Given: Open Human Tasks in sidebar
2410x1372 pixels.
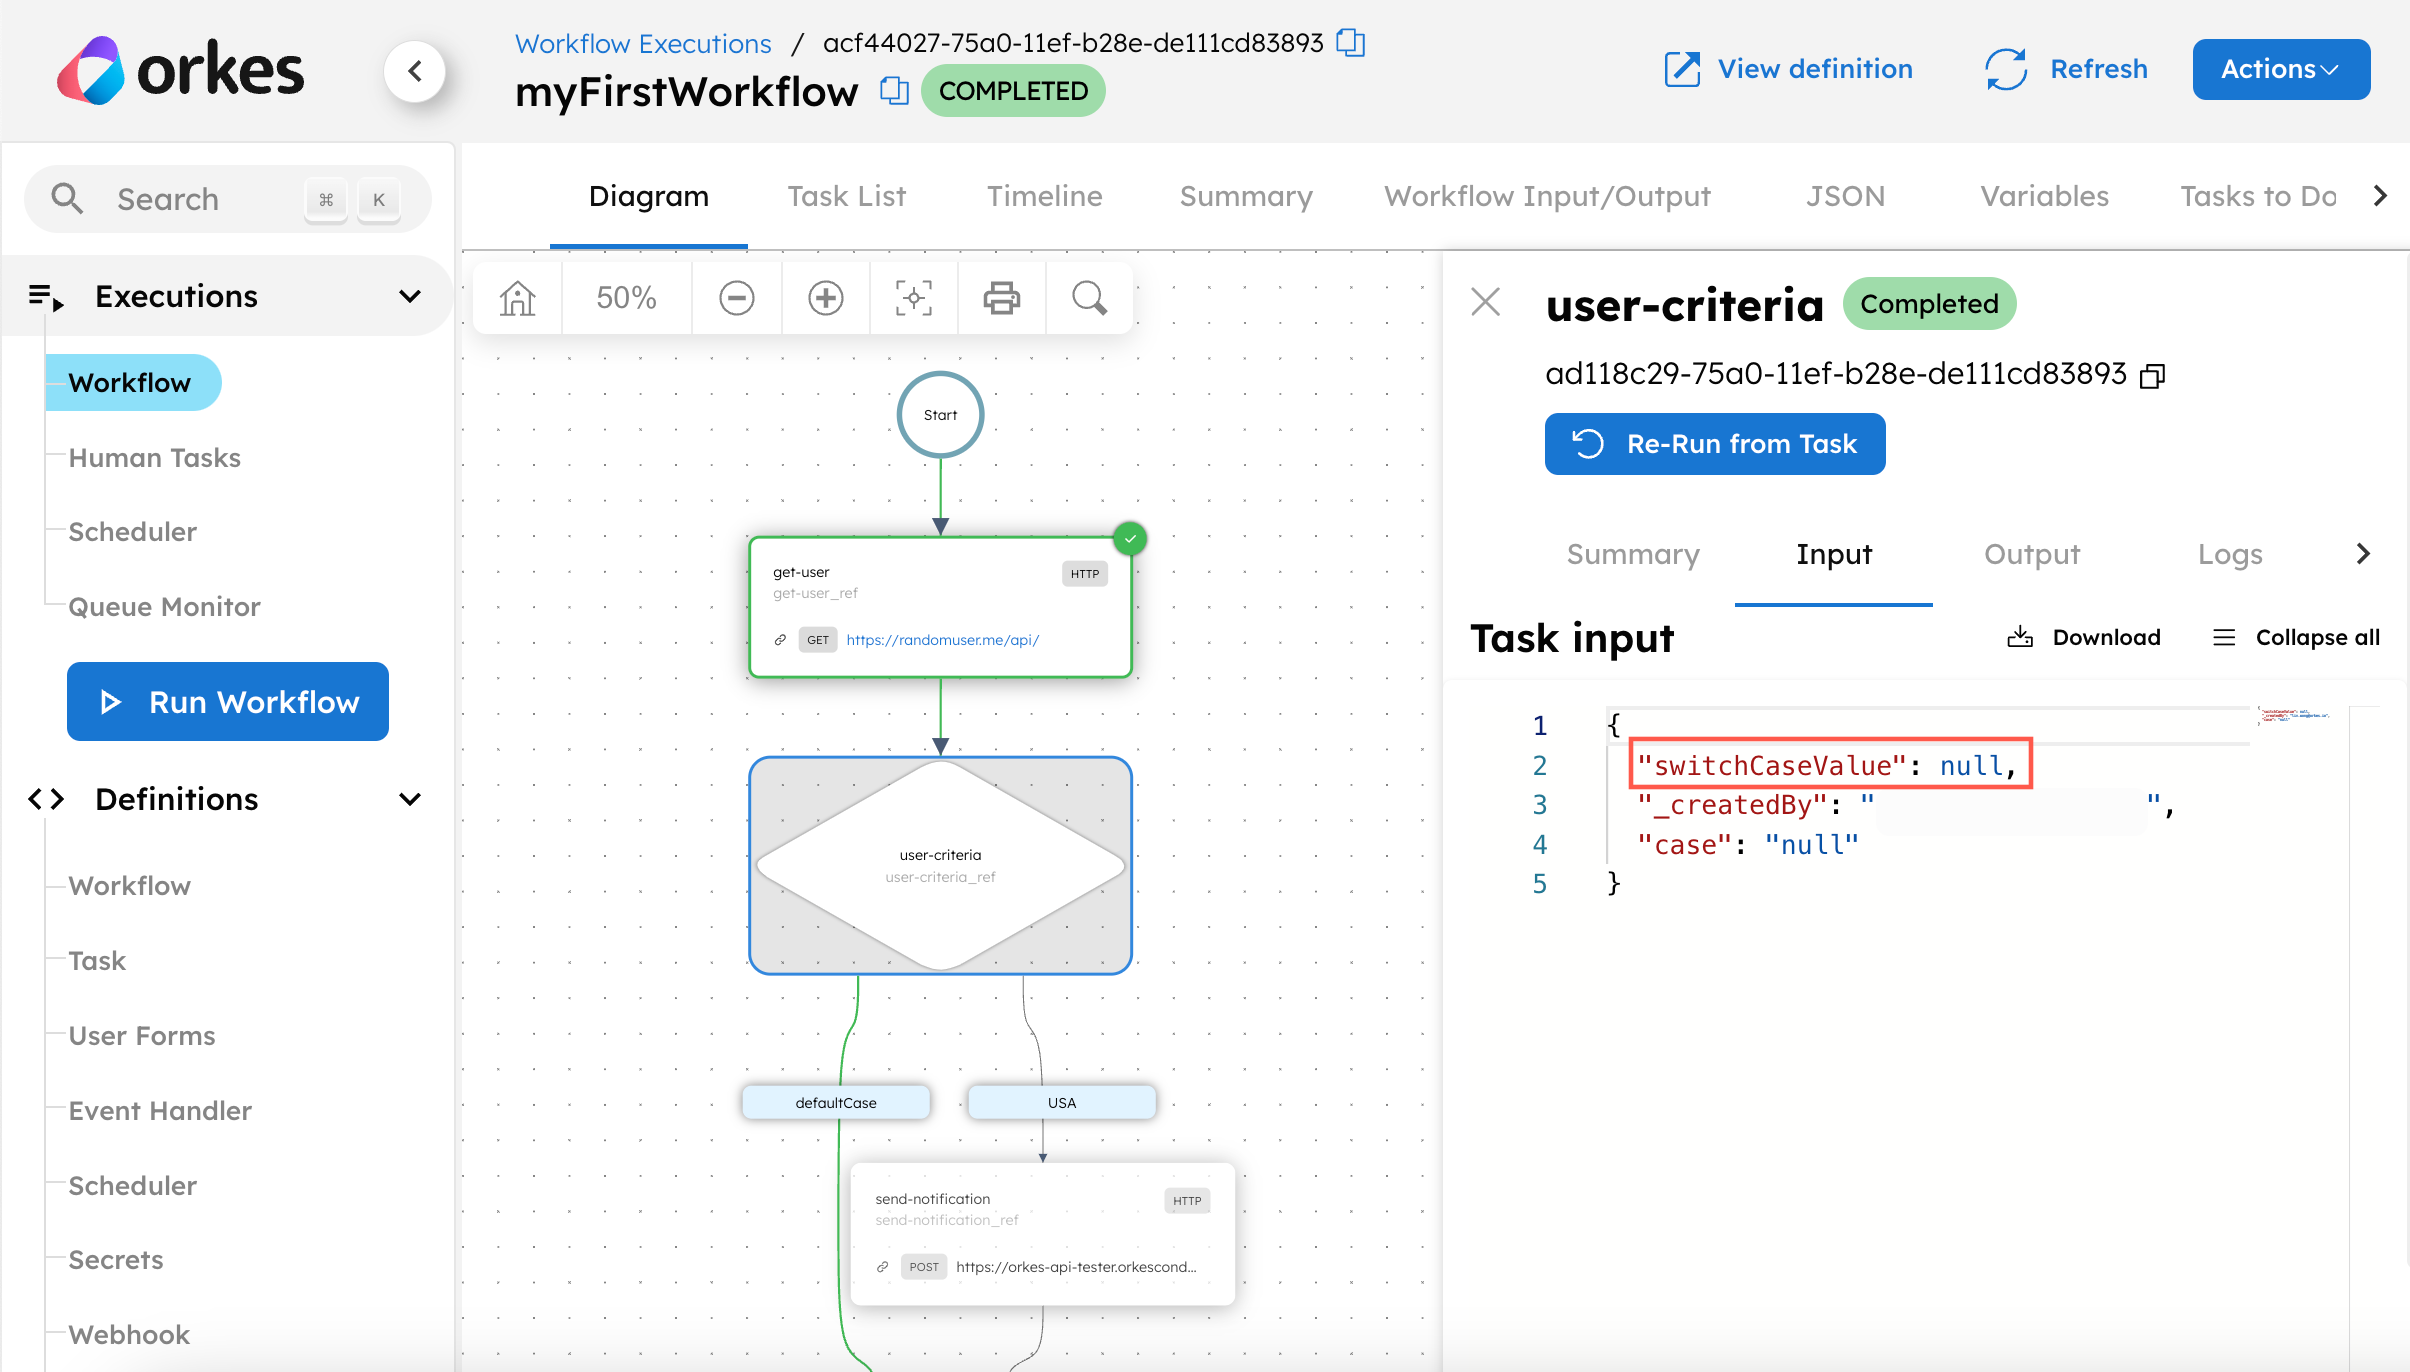Looking at the screenshot, I should (154, 458).
